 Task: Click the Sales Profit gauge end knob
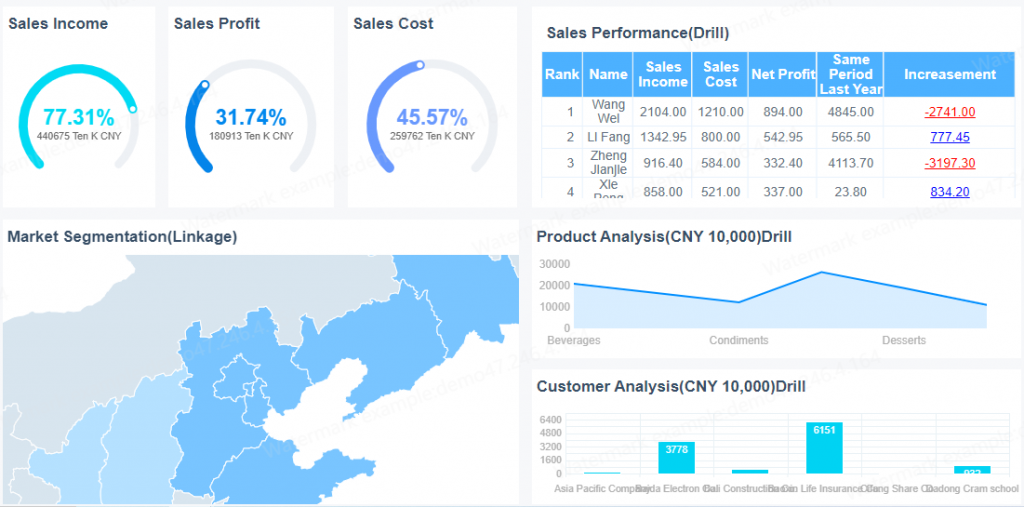point(205,84)
